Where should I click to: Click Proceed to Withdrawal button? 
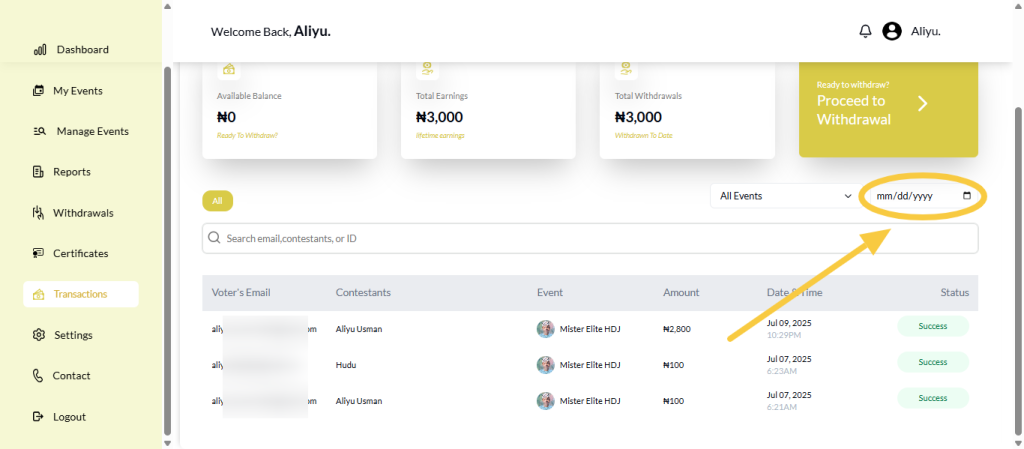click(x=888, y=109)
